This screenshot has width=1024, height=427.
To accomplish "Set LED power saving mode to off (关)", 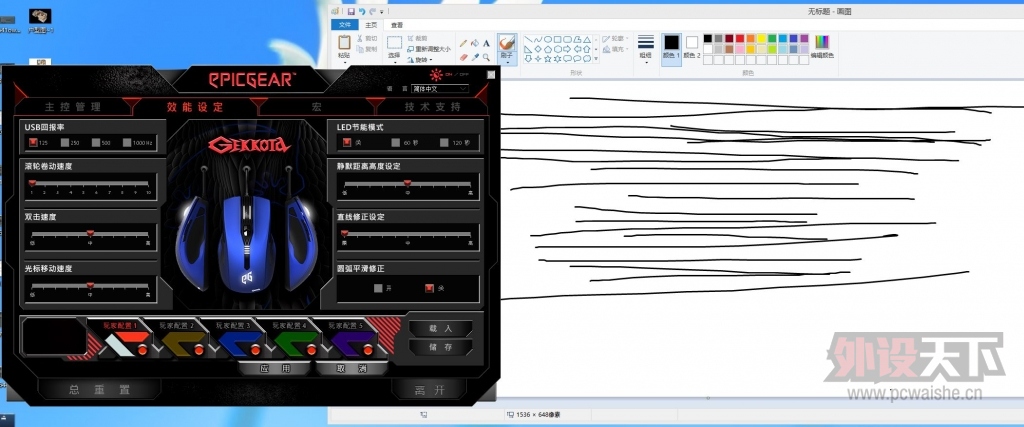I will (347, 142).
